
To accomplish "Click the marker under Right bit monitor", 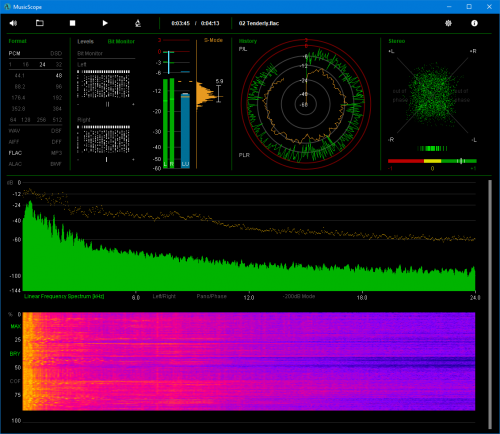I will click(107, 160).
